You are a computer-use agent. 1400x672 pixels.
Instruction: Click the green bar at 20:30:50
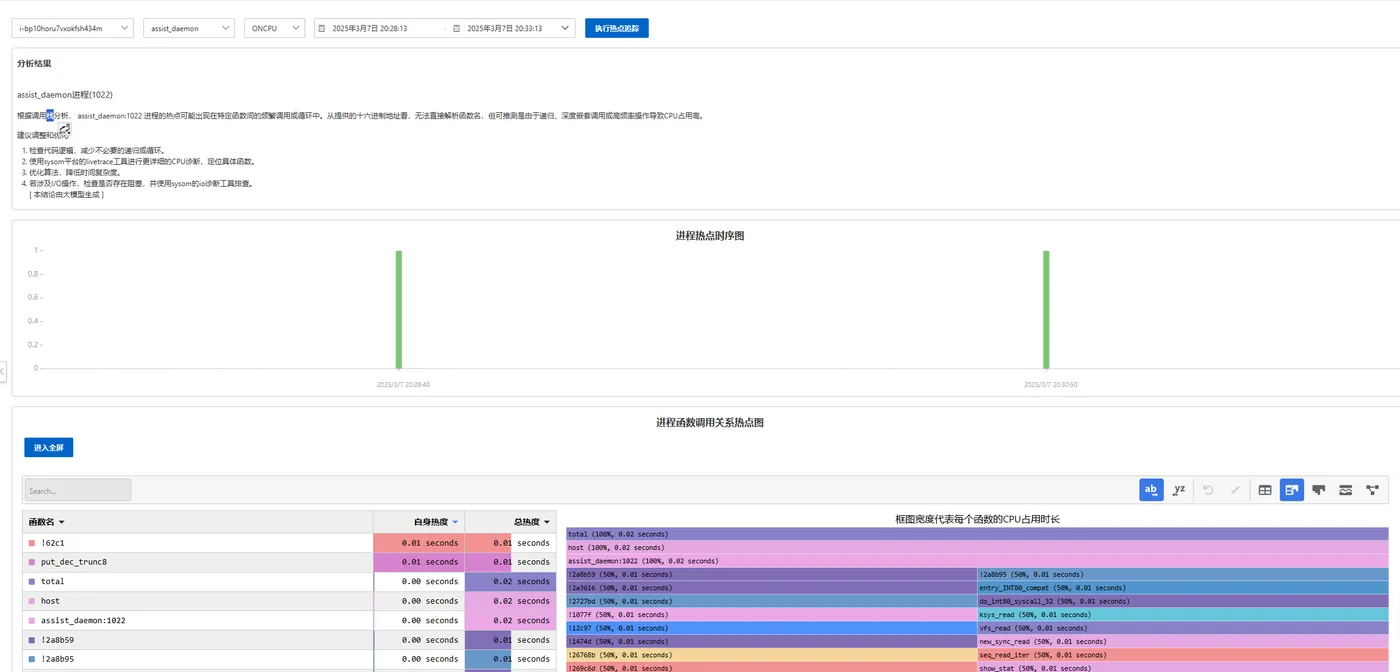tap(1046, 309)
